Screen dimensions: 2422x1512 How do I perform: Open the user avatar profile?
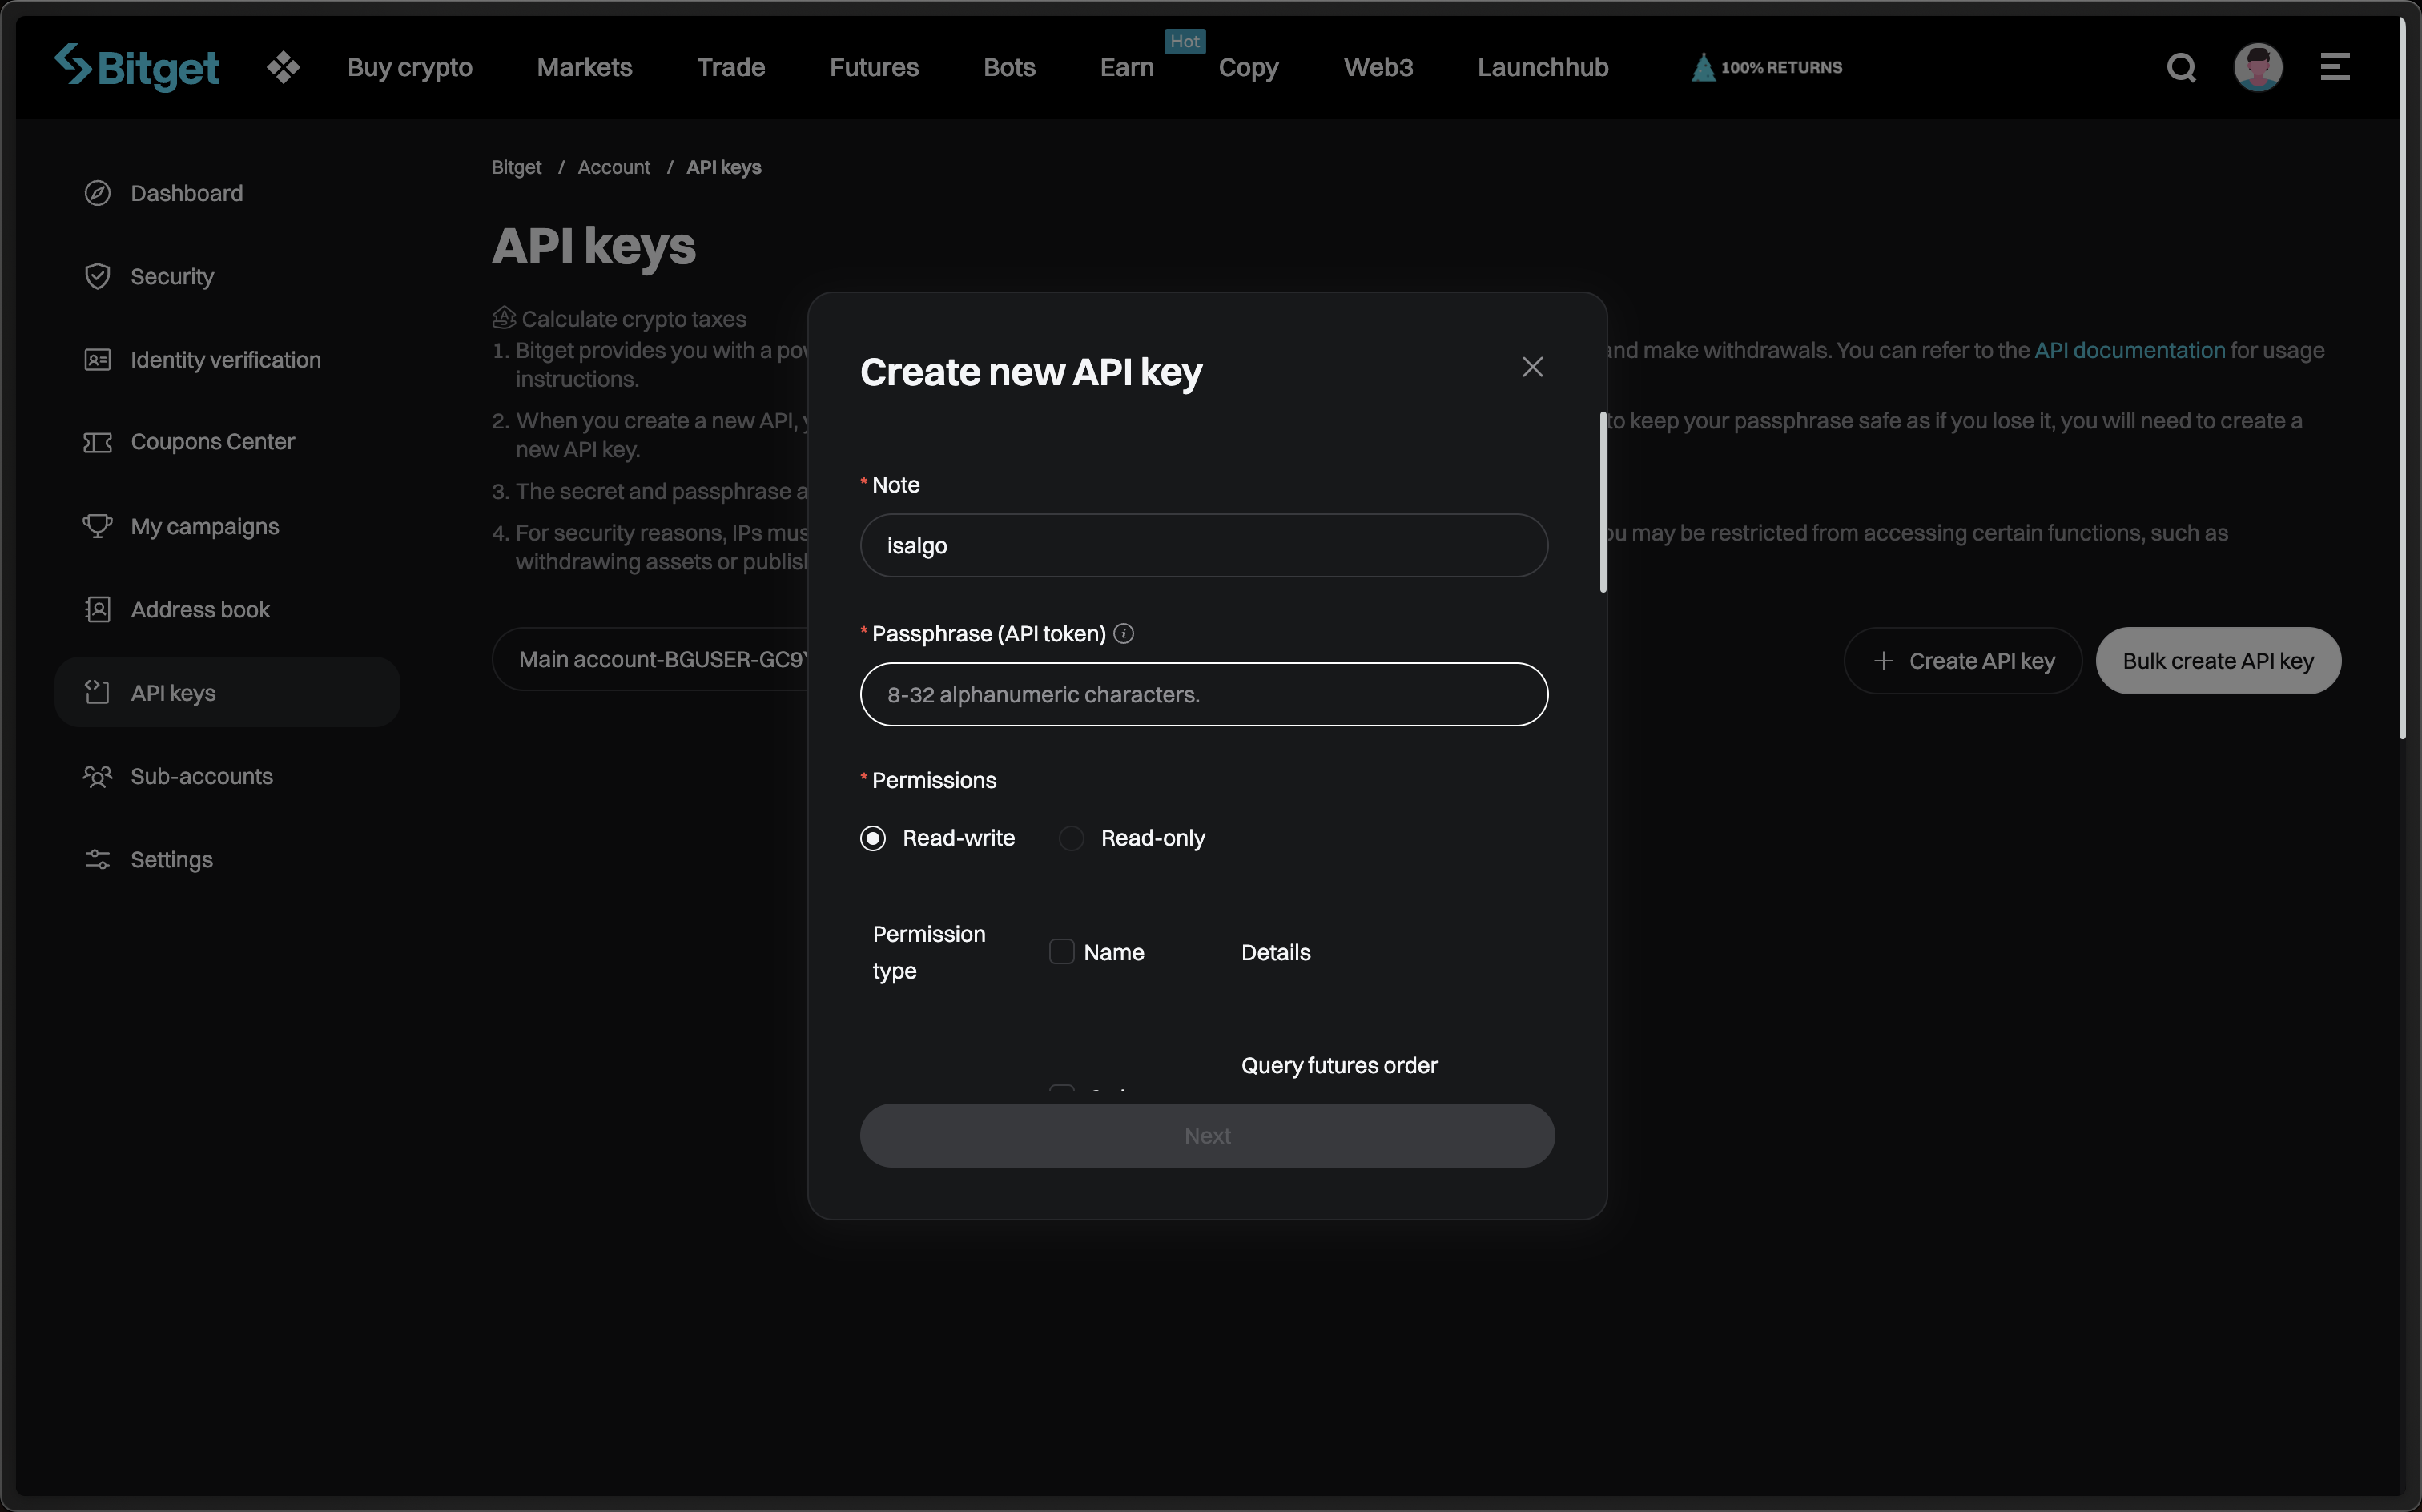pos(2257,67)
